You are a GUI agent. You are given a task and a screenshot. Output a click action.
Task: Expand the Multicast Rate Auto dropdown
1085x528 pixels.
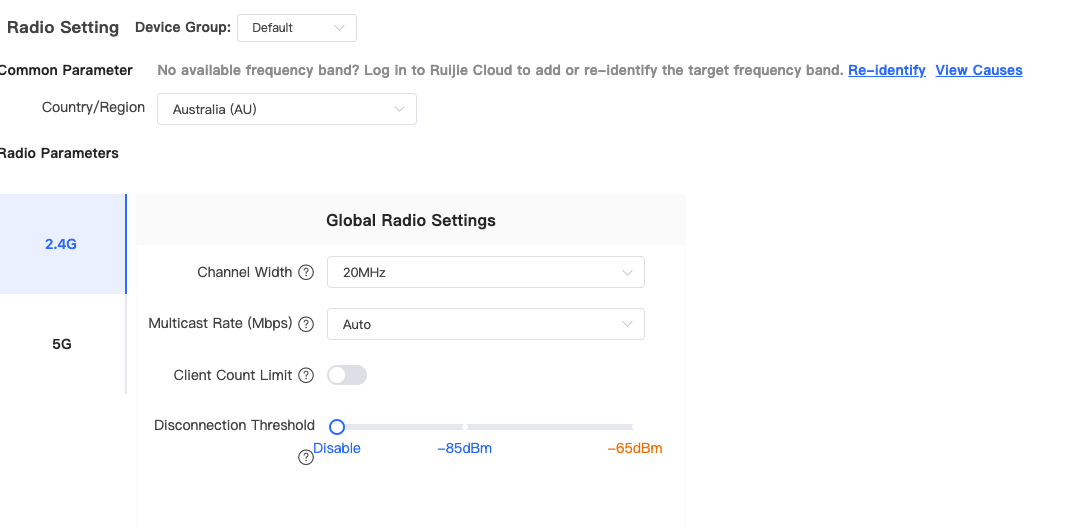pyautogui.click(x=486, y=324)
